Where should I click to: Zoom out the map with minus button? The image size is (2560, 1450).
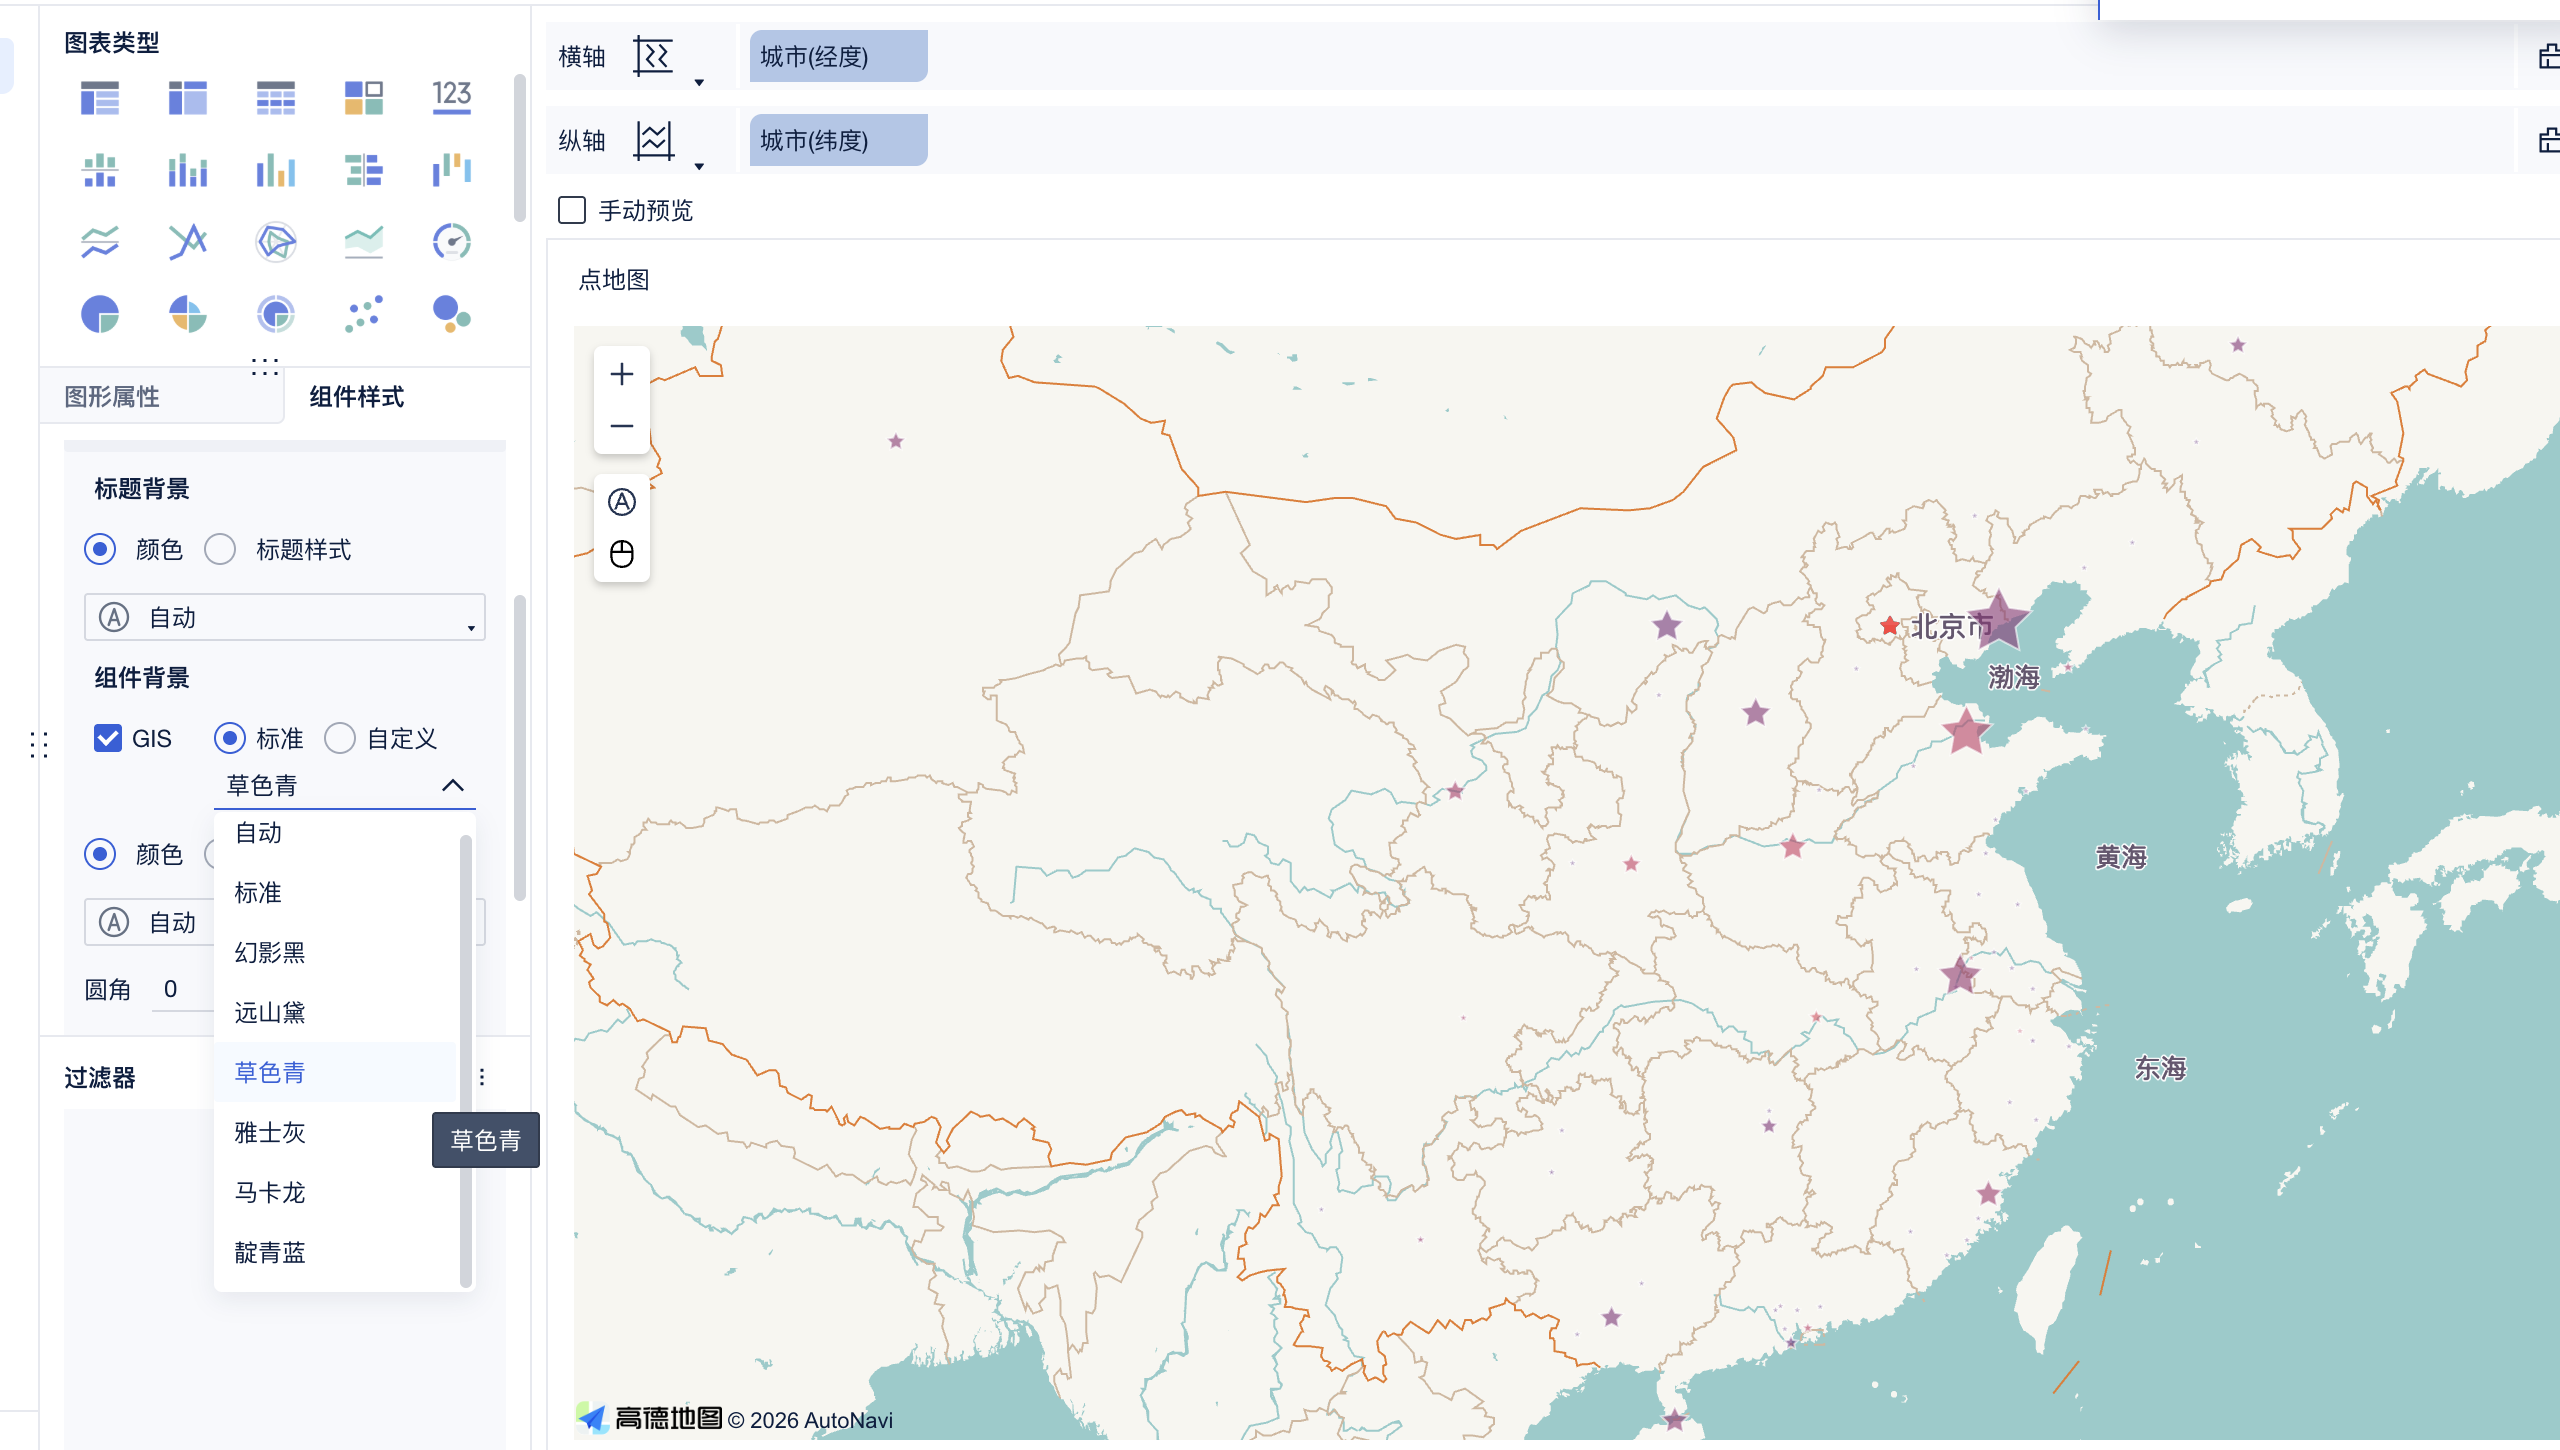(x=622, y=426)
